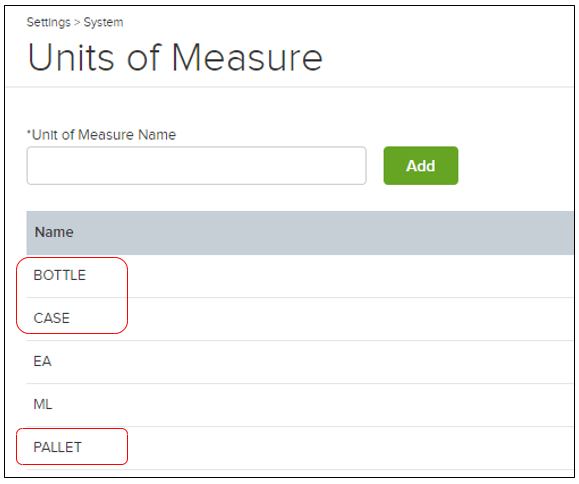Choose the EA unit row
579x484 pixels.
tap(299, 361)
